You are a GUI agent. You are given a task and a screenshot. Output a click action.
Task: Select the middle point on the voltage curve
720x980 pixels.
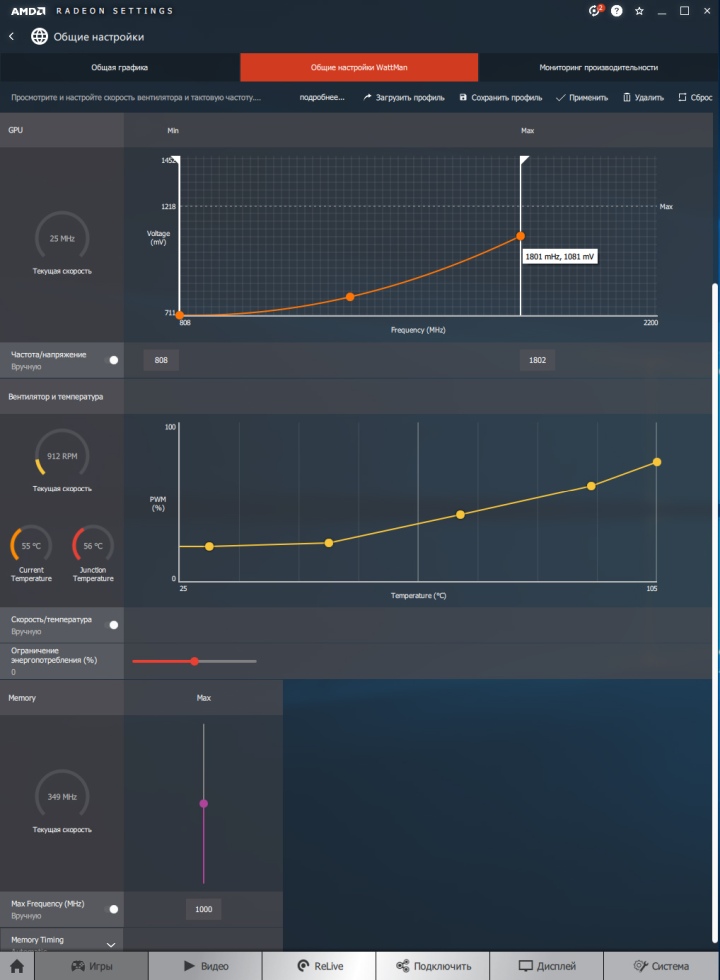click(x=350, y=297)
